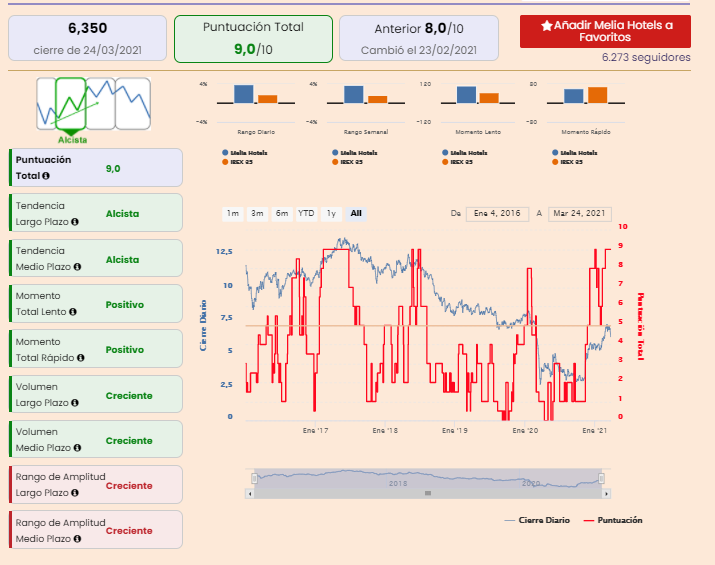Toggle Cierre Diario series in main chart legend
Image resolution: width=715 pixels, height=565 pixels.
pos(537,520)
